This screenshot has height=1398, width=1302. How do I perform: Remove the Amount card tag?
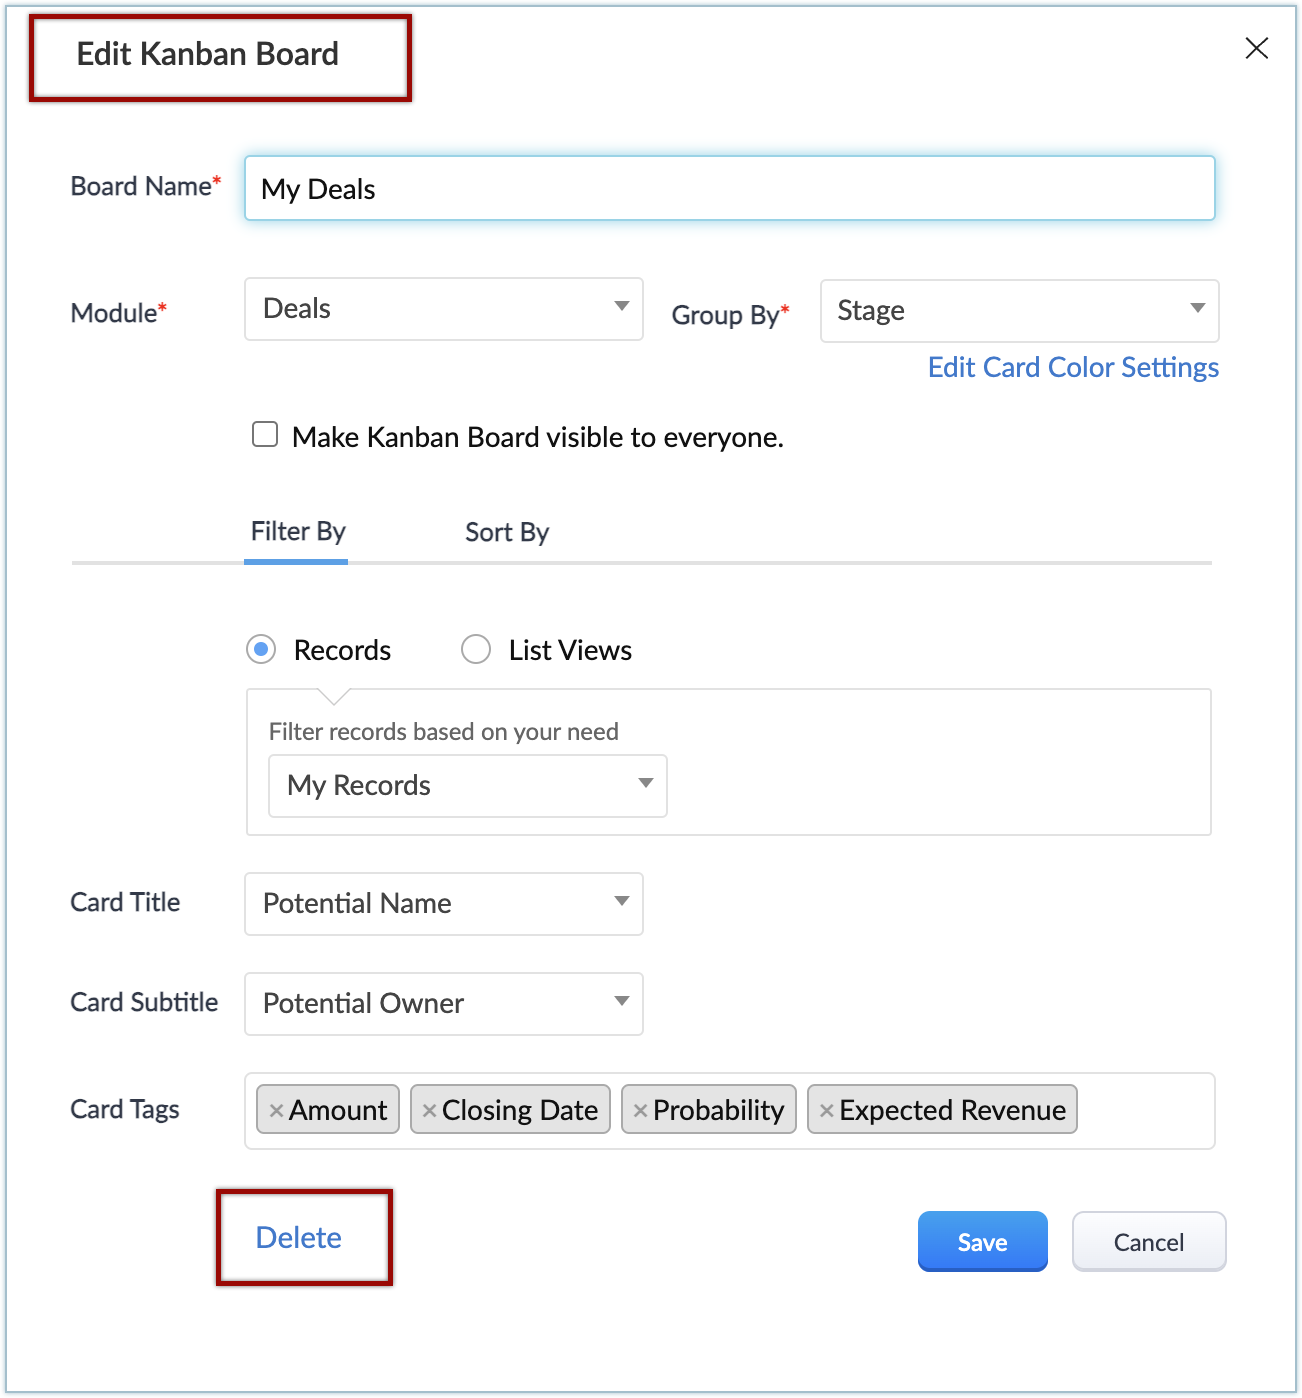point(277,1111)
